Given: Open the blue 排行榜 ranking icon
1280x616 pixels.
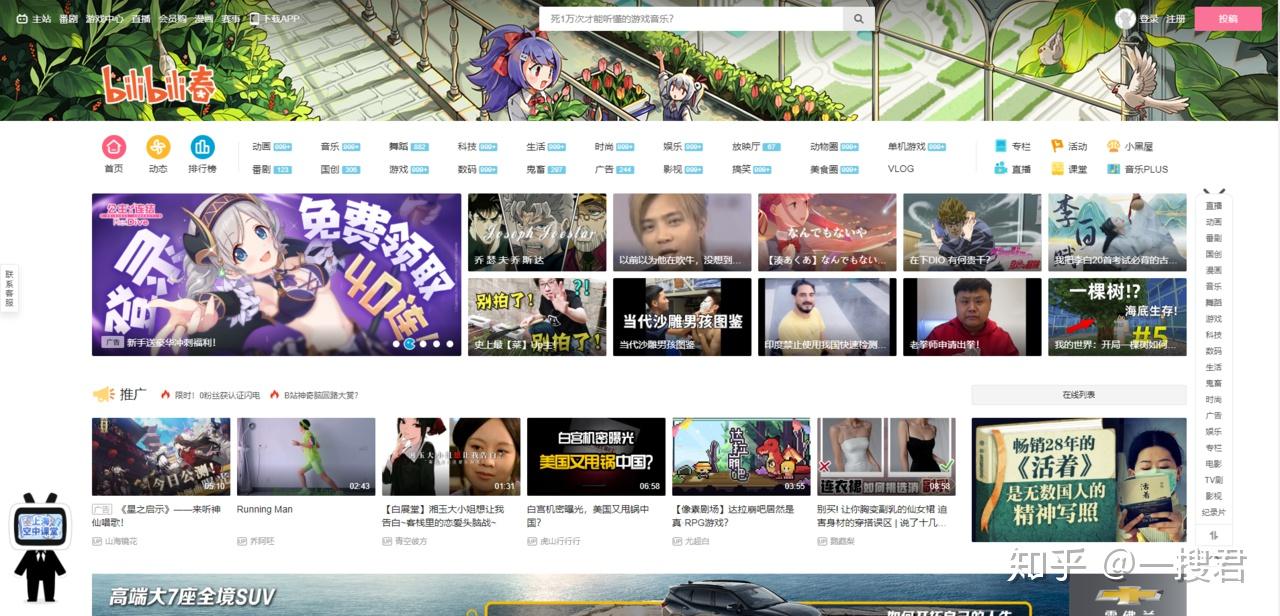Looking at the screenshot, I should click(x=203, y=147).
